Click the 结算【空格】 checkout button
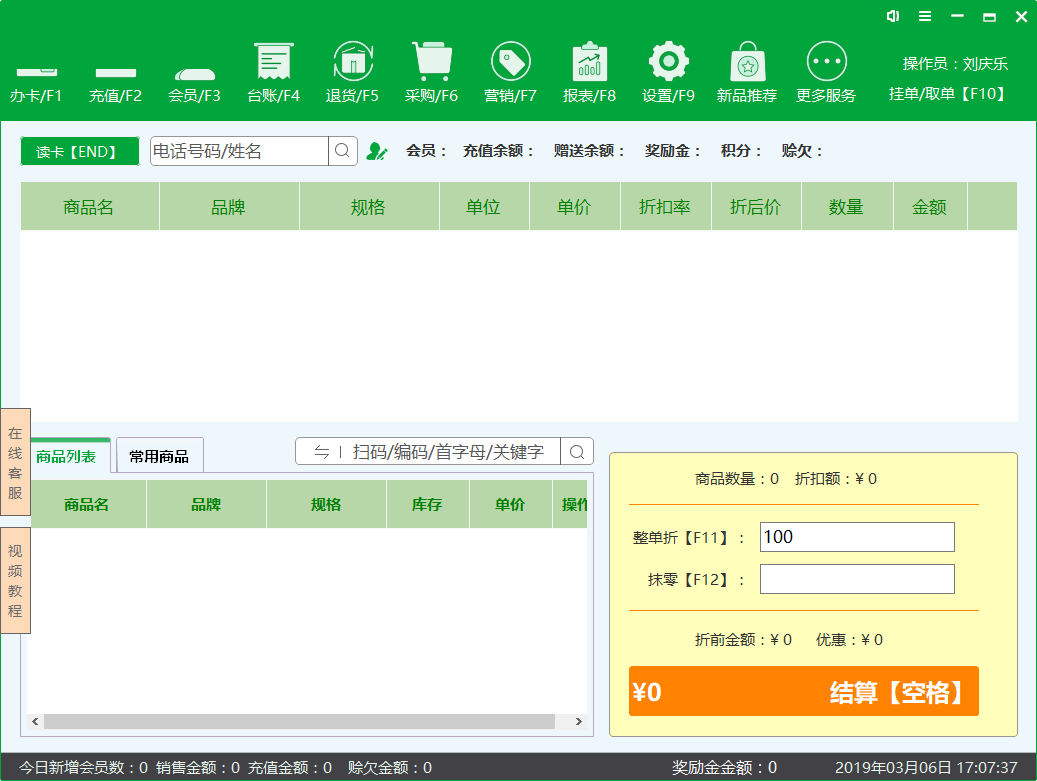This screenshot has width=1037, height=781. (804, 691)
